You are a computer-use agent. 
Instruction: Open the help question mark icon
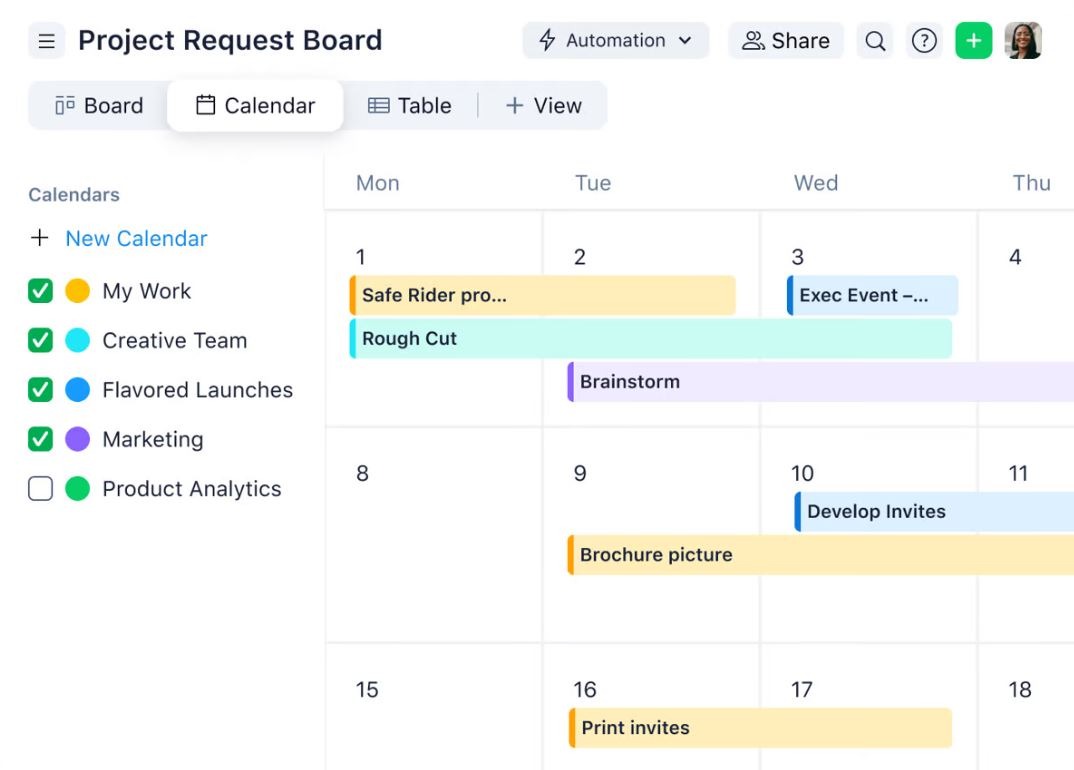coord(925,41)
